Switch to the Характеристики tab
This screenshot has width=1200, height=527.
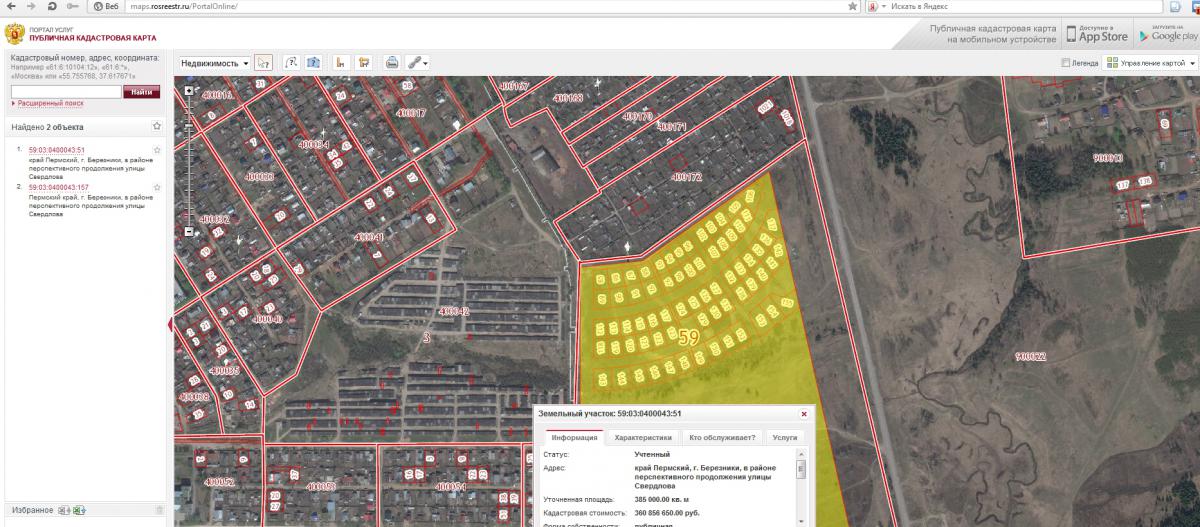click(643, 438)
